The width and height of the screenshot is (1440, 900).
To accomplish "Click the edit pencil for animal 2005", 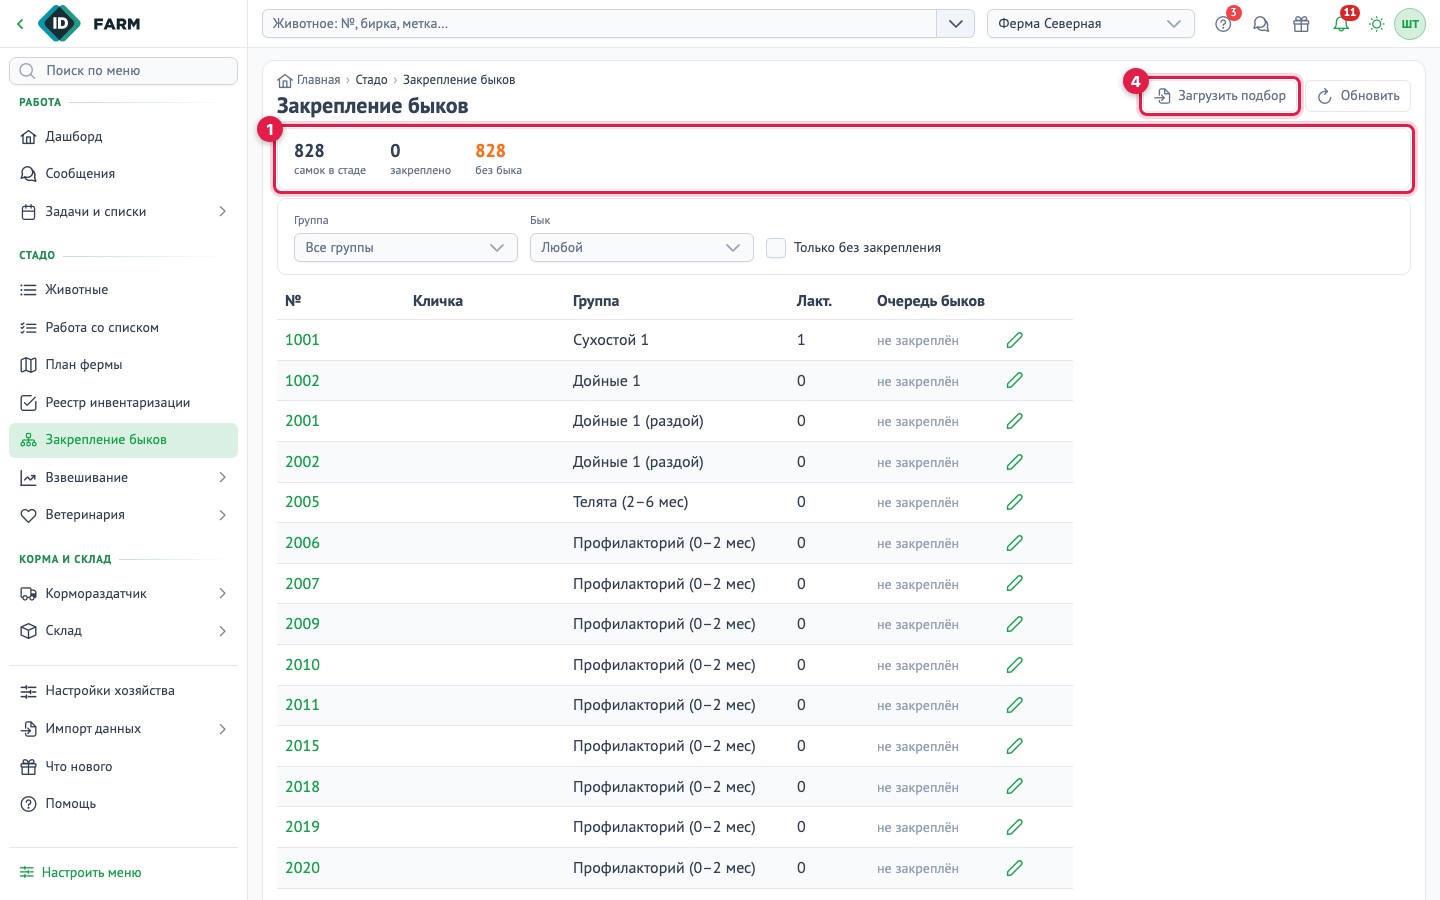I will (1014, 502).
